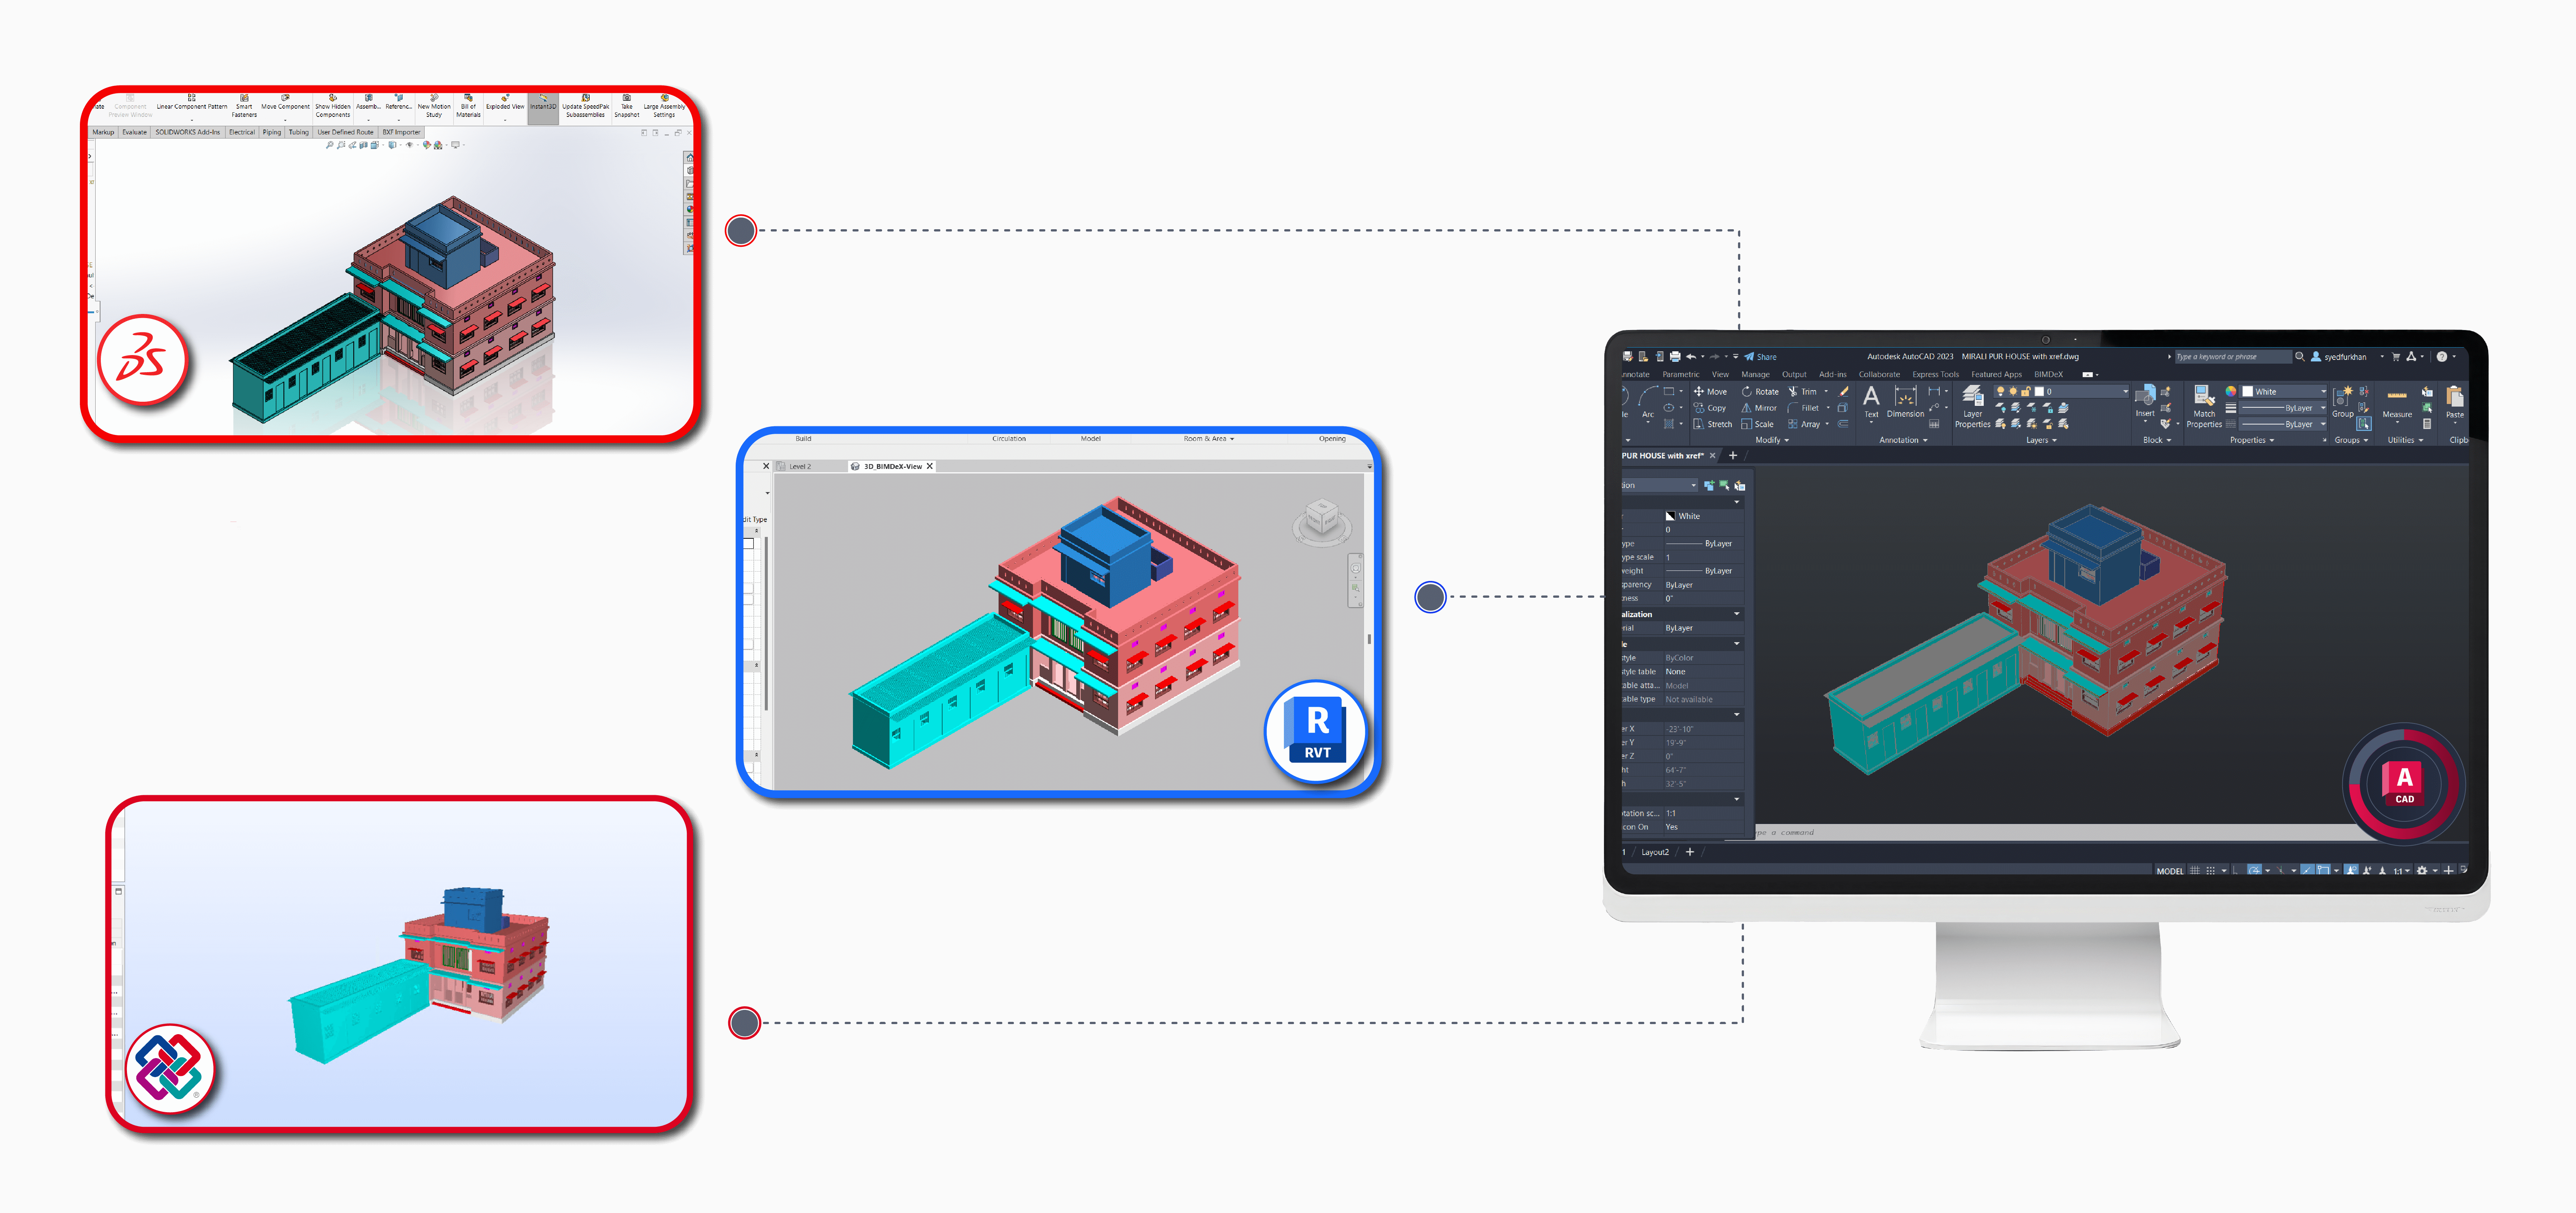Click Show Hidden Components in SOLIDWORKS

(x=333, y=106)
